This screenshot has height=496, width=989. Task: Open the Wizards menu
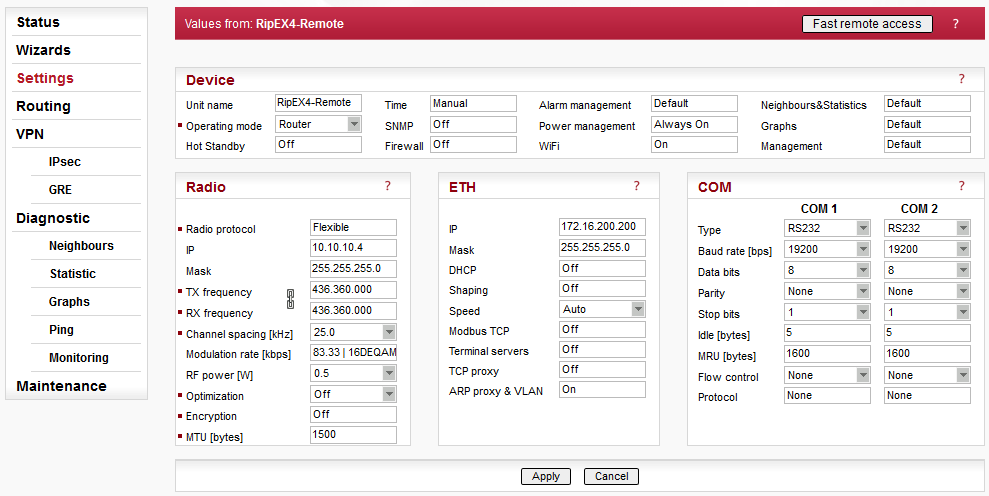43,50
